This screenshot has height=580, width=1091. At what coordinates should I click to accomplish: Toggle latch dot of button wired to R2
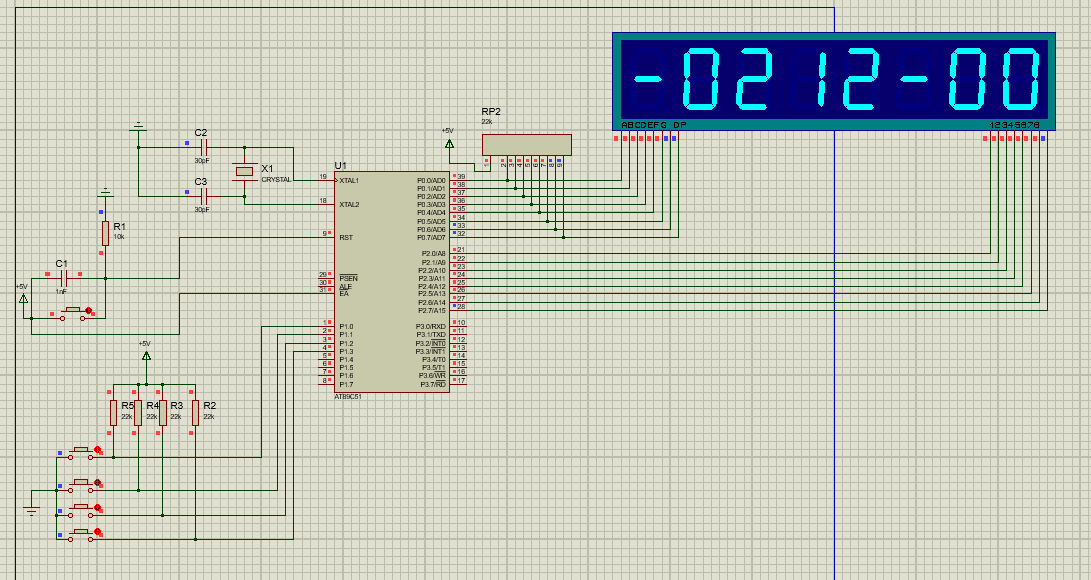[x=97, y=531]
